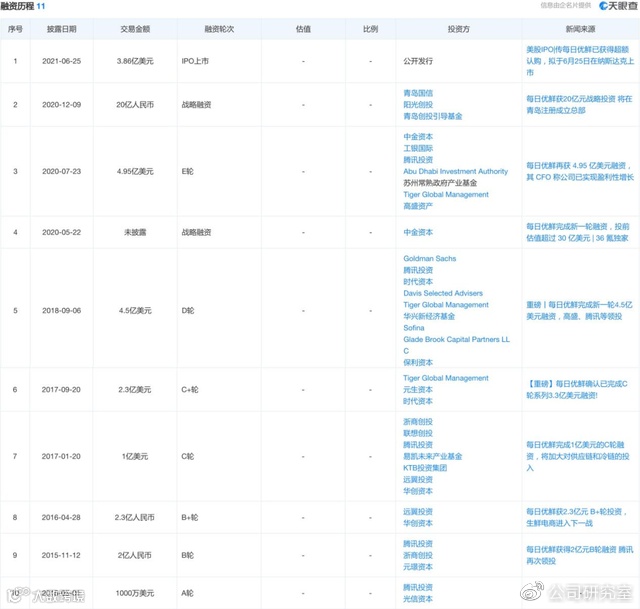
Task: Click the 融资轮次 column header
Action: point(219,29)
